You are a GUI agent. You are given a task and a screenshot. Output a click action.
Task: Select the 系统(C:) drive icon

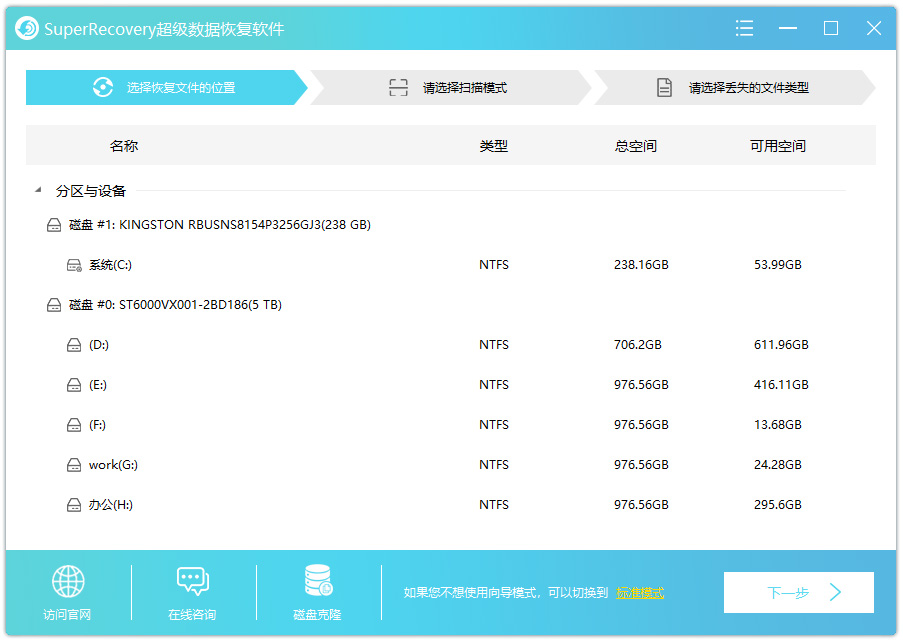click(74, 264)
